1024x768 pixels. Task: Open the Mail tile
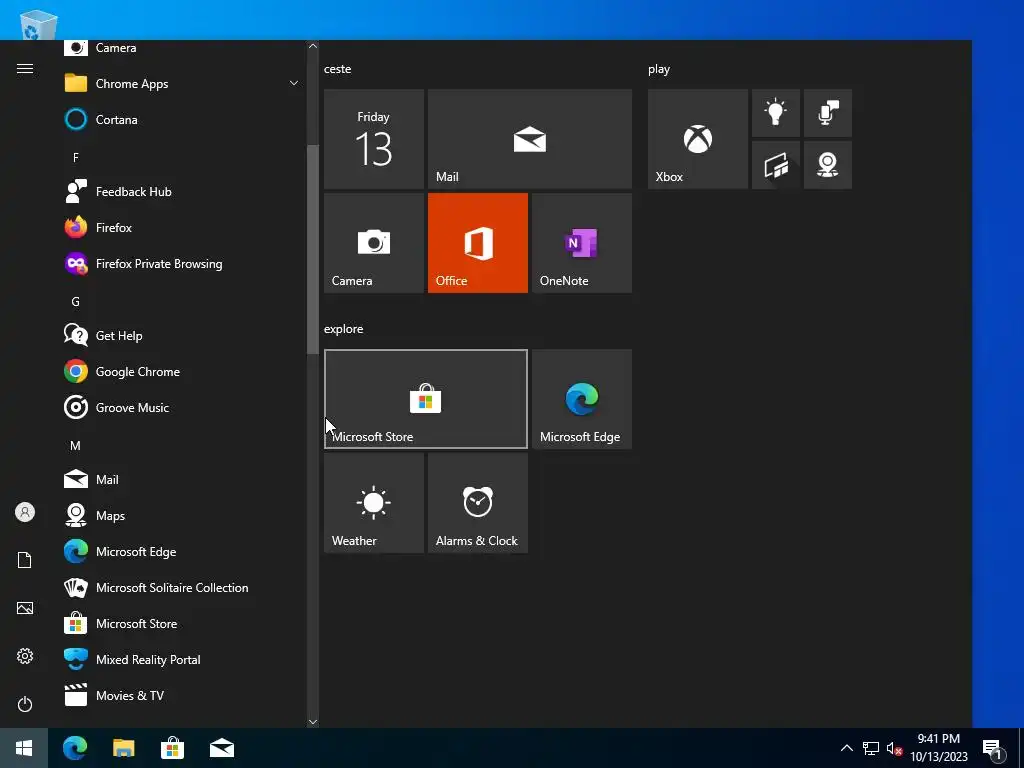[530, 139]
